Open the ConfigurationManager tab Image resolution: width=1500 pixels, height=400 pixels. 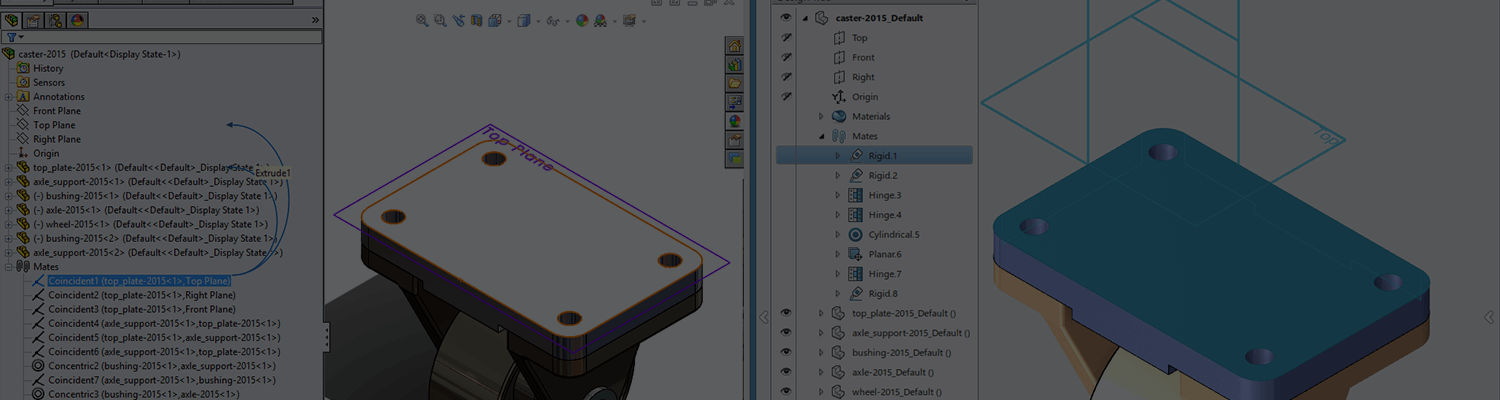click(55, 20)
